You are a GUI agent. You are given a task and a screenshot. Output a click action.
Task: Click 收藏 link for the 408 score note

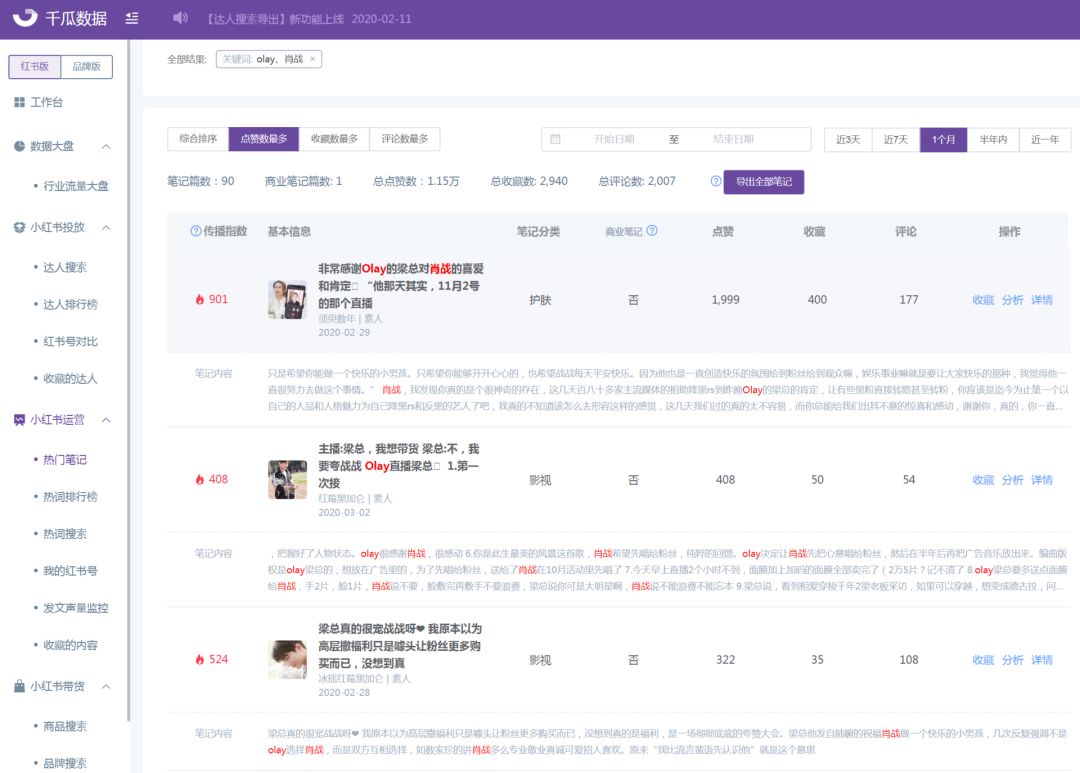(983, 480)
